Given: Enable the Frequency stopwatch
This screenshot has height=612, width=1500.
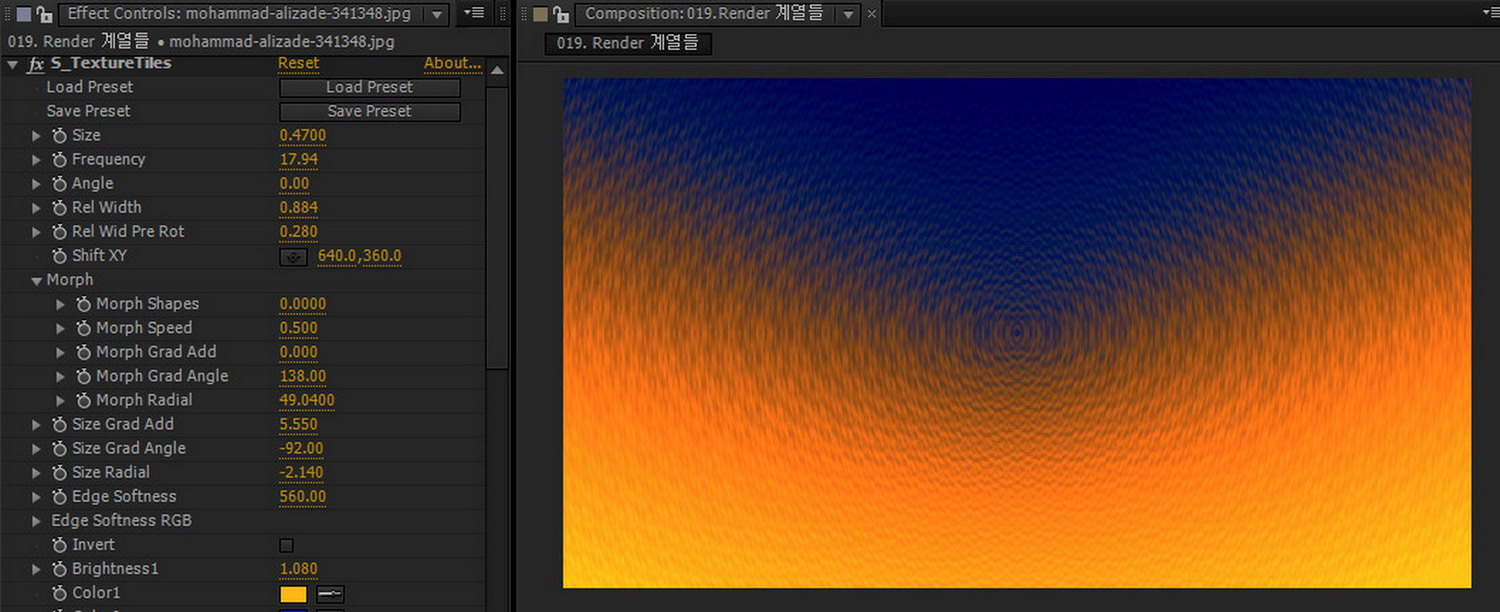Looking at the screenshot, I should 59,159.
